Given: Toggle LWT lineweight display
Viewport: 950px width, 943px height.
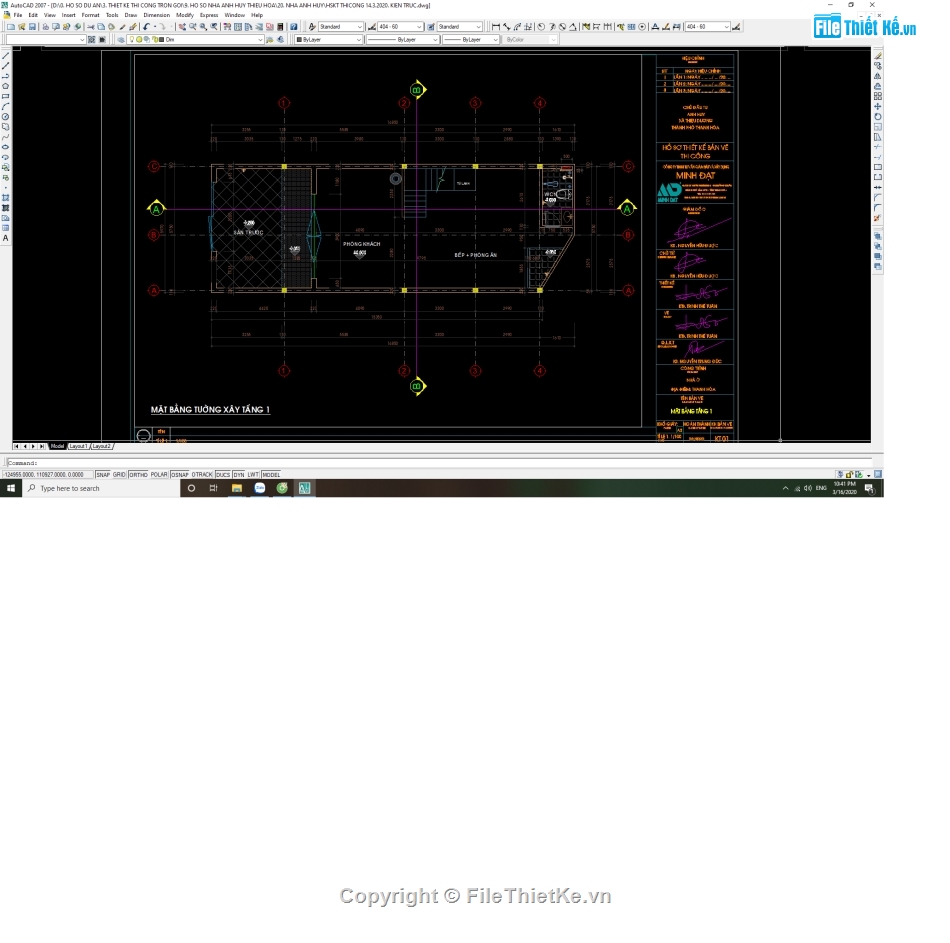Looking at the screenshot, I should 253,475.
